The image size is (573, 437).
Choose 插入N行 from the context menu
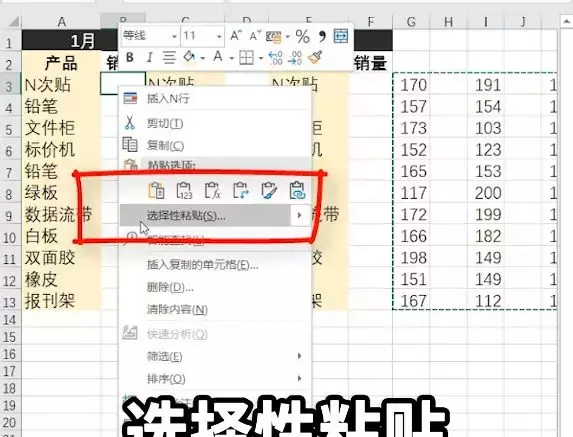coord(216,98)
